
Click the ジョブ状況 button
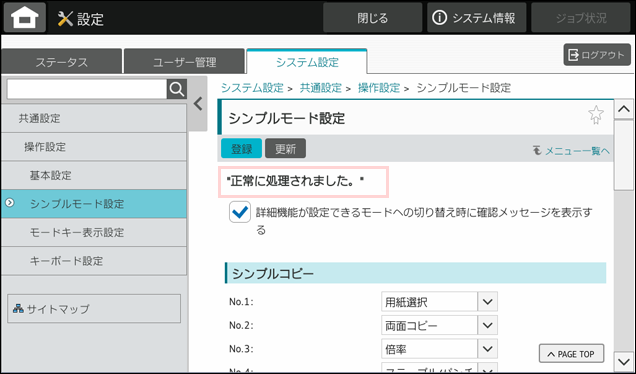coord(581,18)
